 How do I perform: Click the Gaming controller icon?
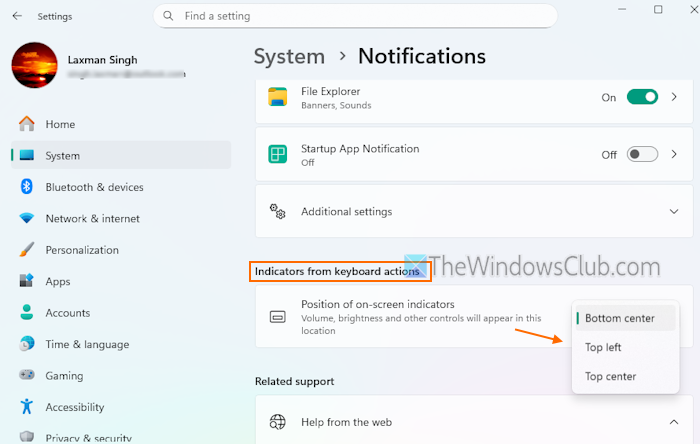pyautogui.click(x=27, y=375)
